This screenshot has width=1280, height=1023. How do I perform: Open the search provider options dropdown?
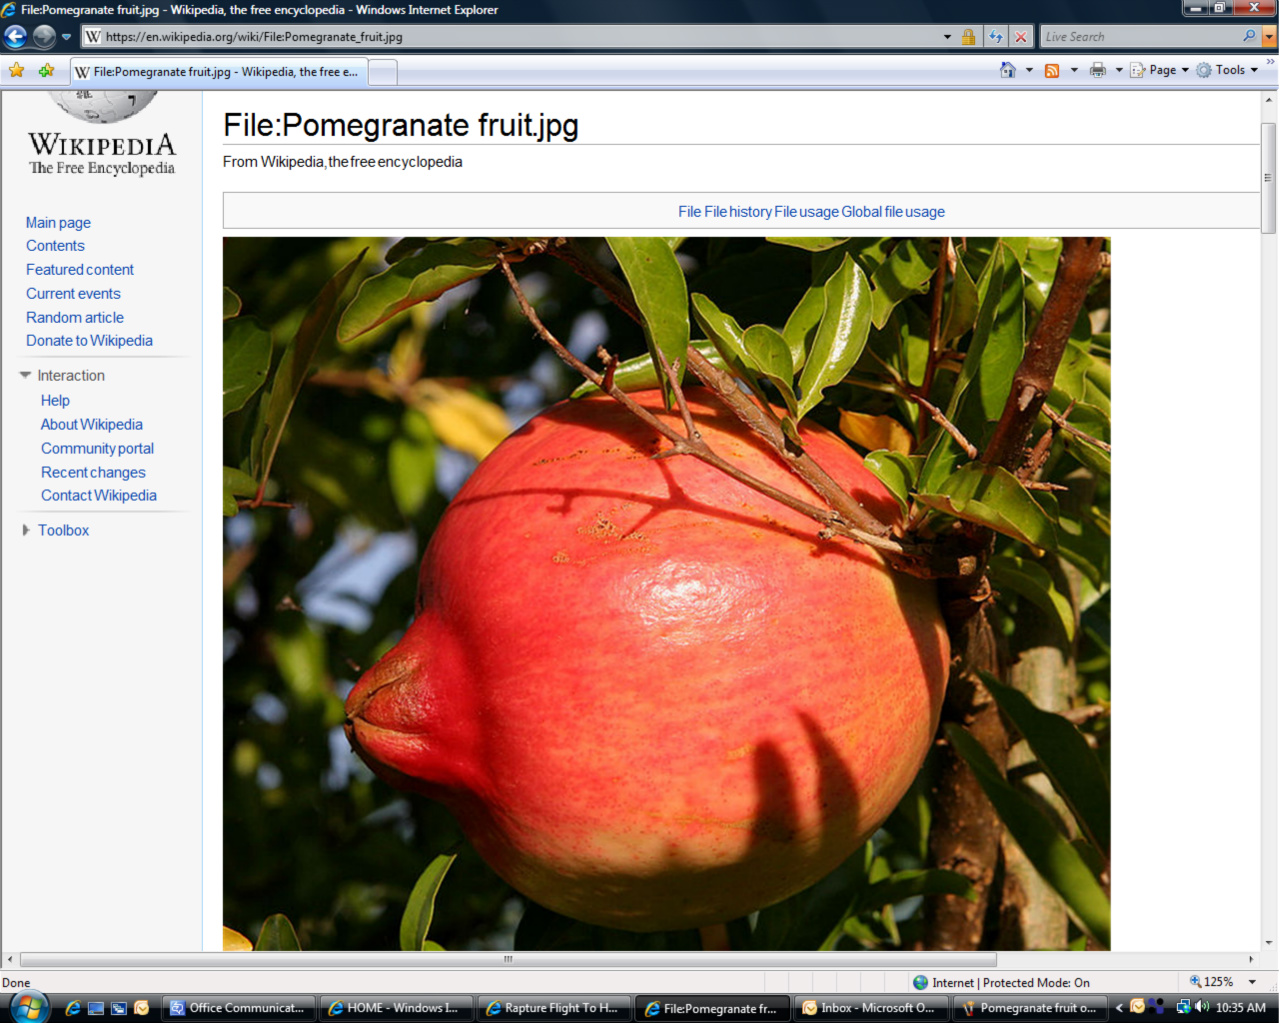tap(1270, 37)
